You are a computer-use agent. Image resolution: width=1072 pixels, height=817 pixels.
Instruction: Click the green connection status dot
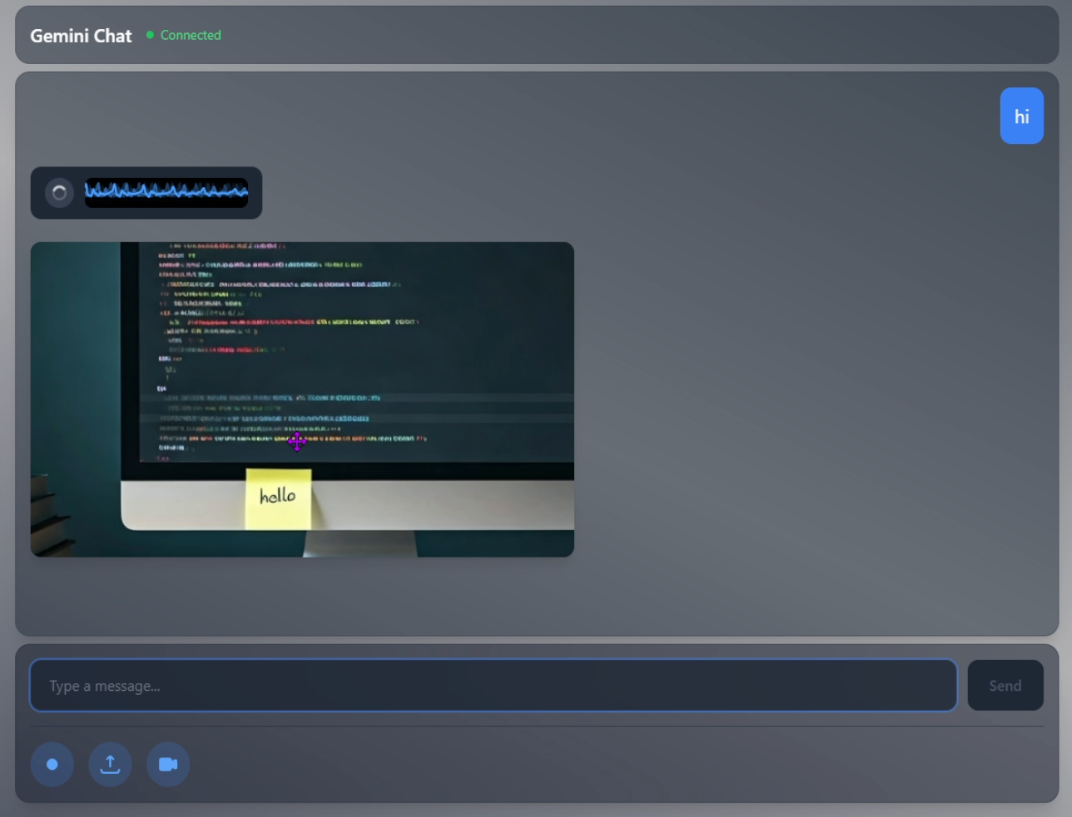pos(150,35)
